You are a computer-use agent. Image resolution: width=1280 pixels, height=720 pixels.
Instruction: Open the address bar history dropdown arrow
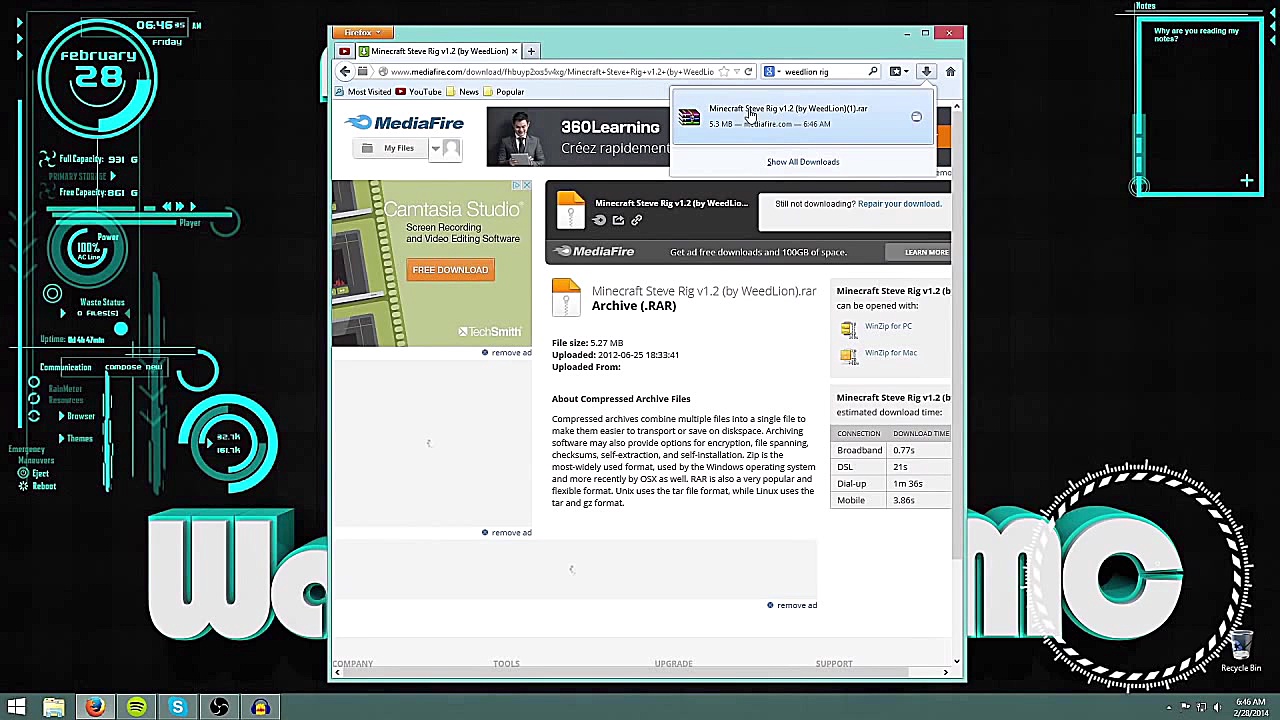pos(736,72)
